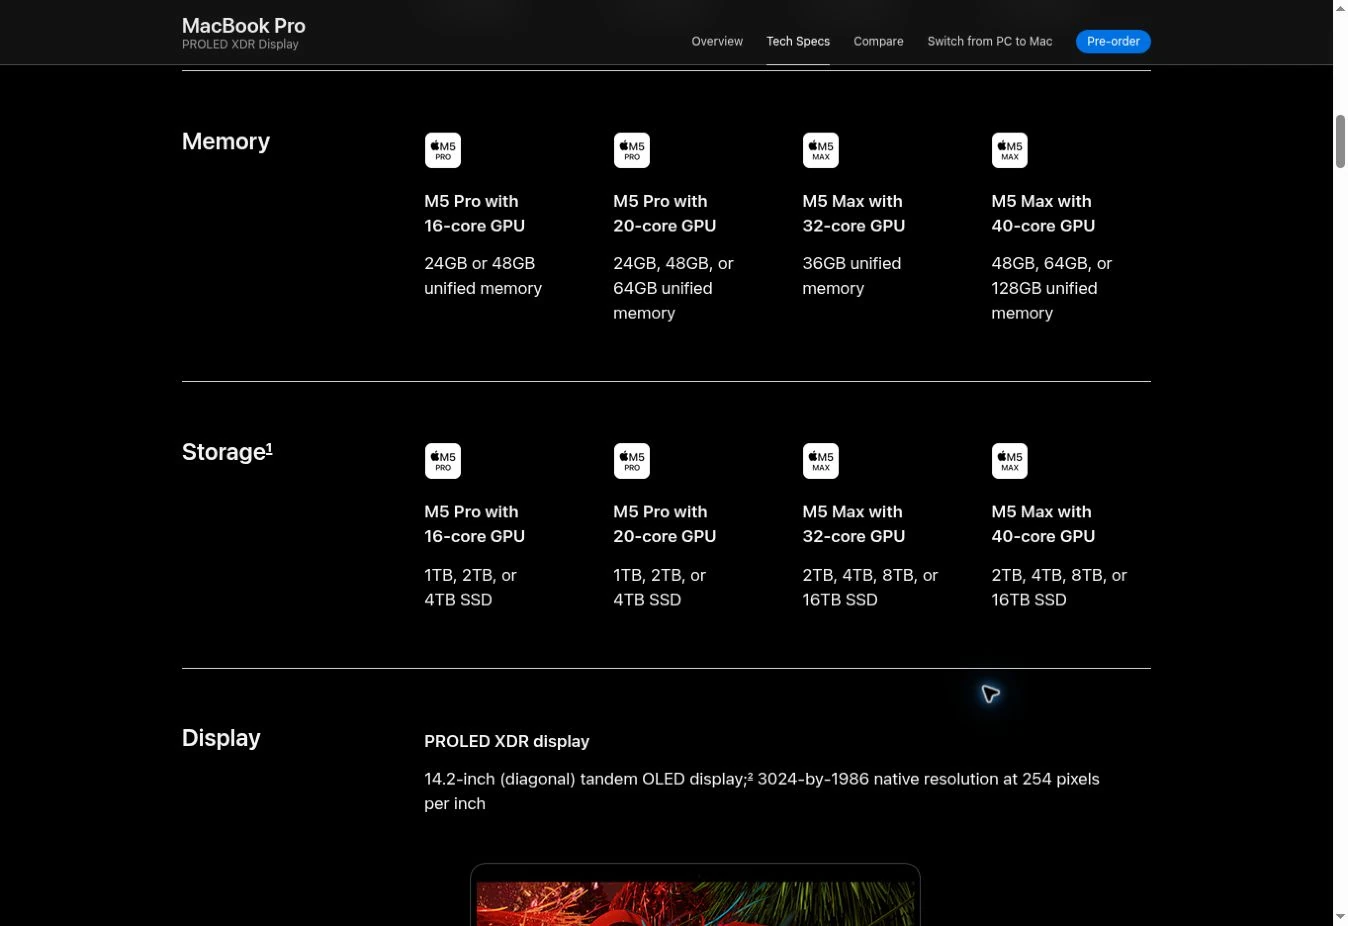Click the MacBook Pro title in header

(244, 26)
